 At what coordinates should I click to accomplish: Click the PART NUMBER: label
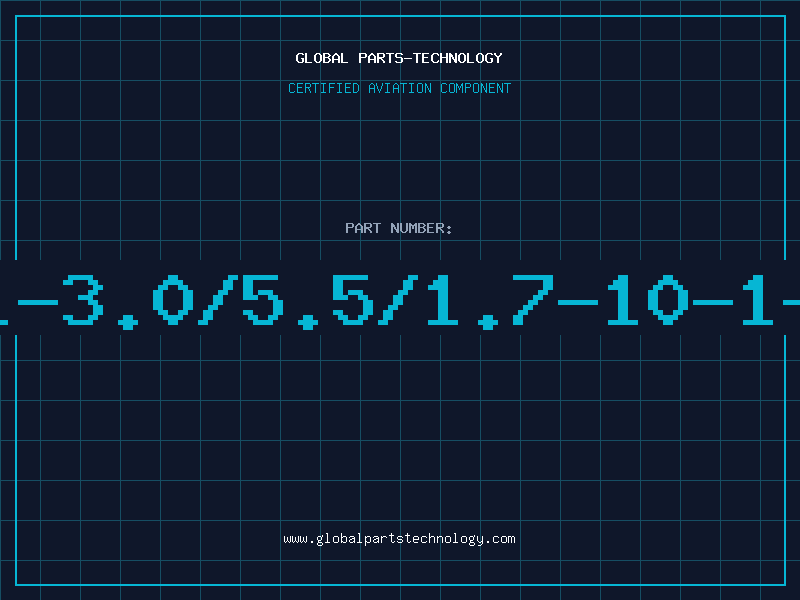click(x=399, y=228)
